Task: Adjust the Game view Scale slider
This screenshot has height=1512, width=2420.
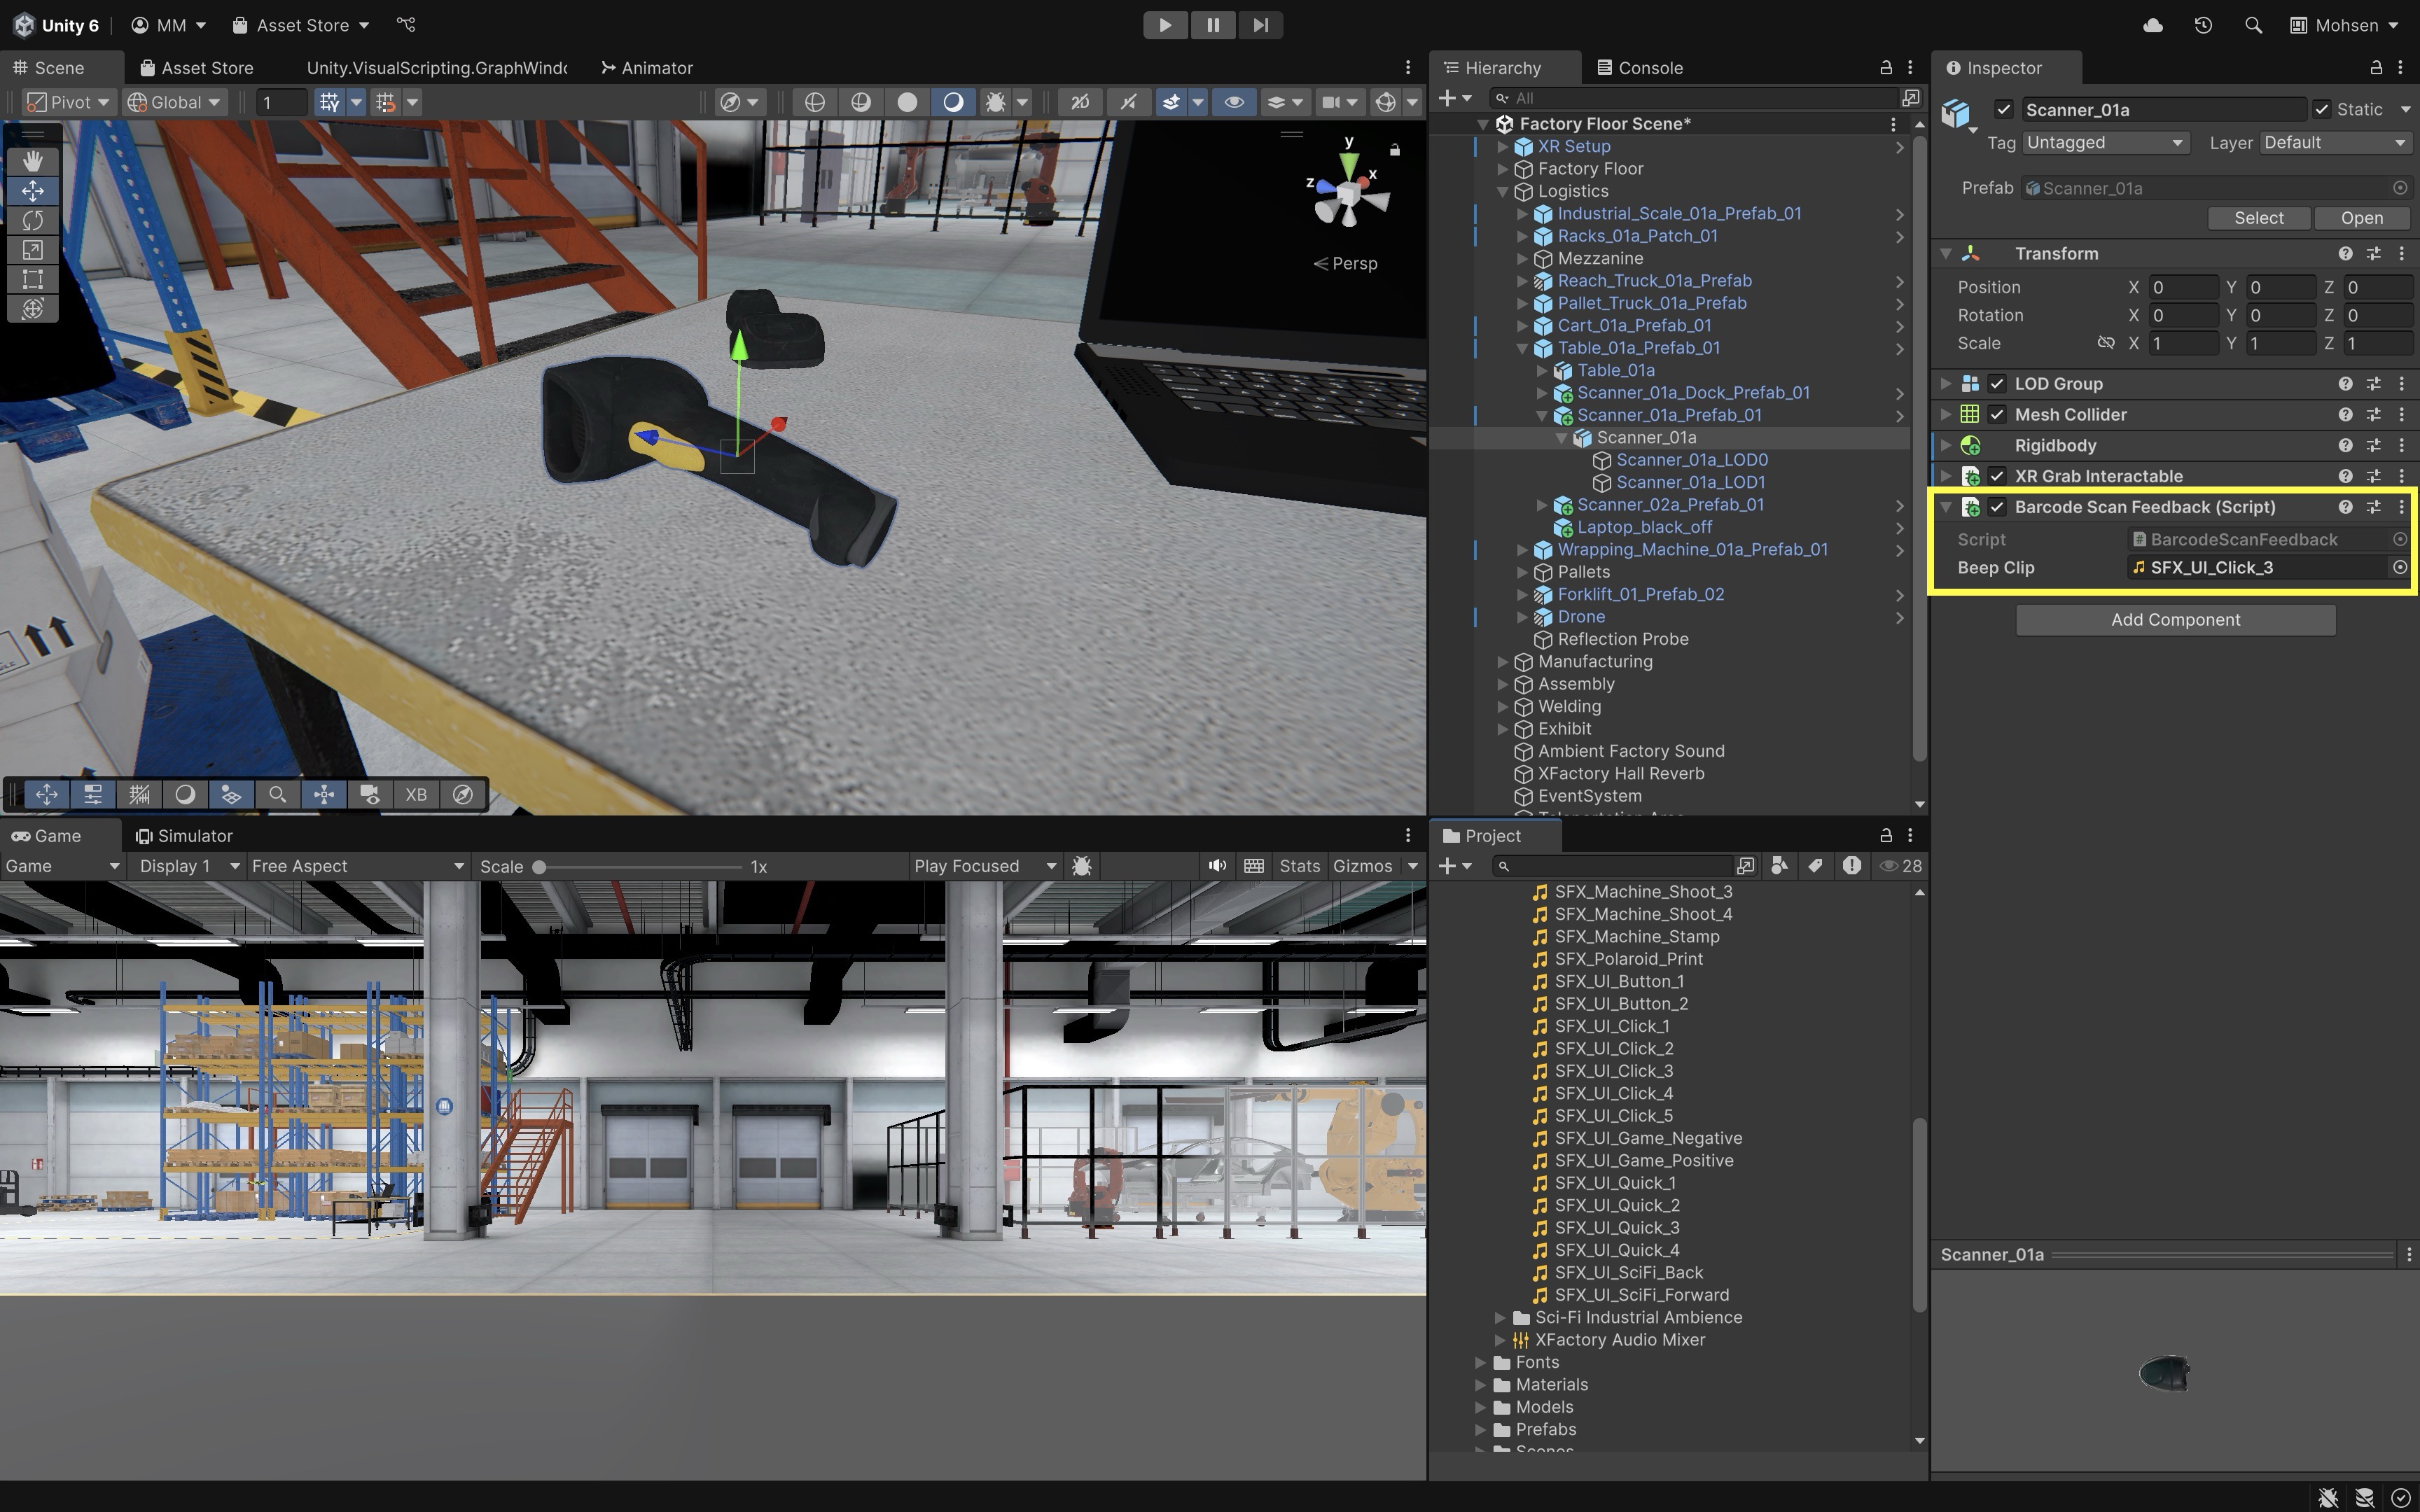Action: pos(640,867)
